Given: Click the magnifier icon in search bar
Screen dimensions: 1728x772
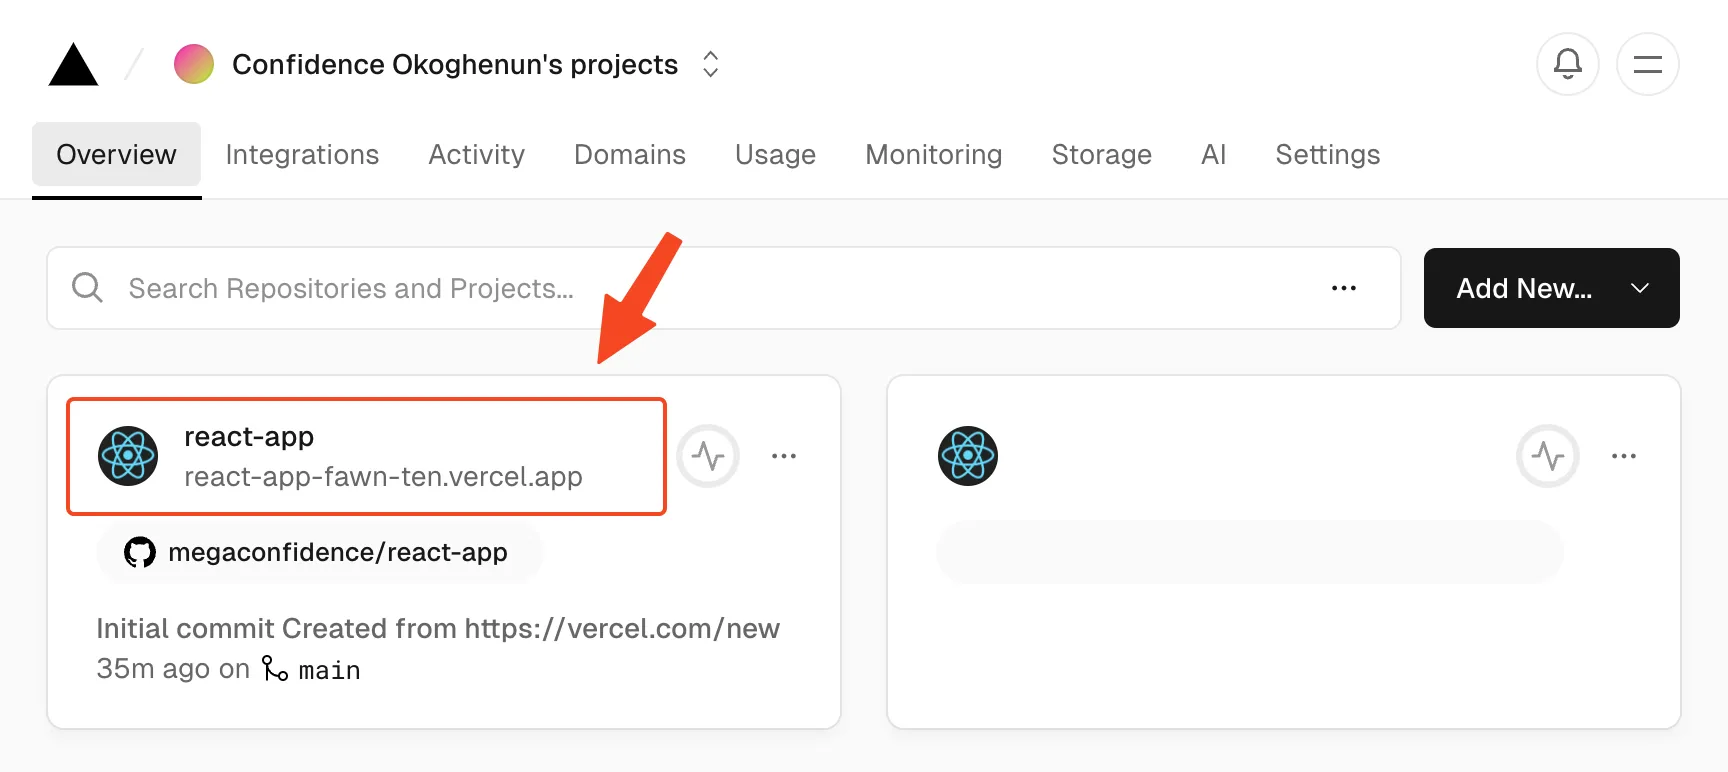Looking at the screenshot, I should click(88, 288).
